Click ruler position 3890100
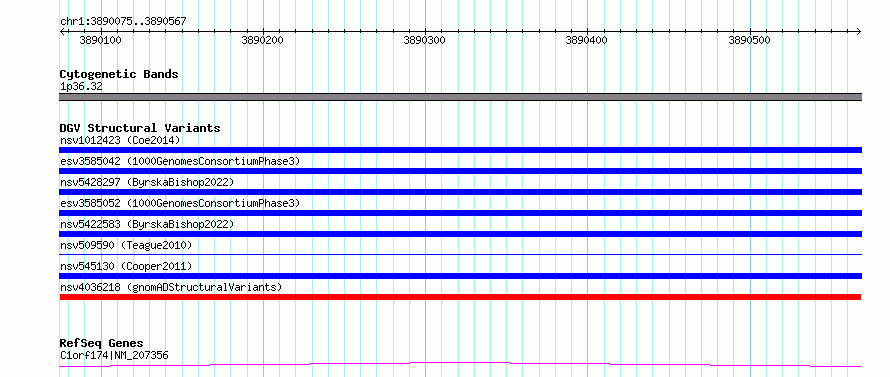 pos(101,40)
